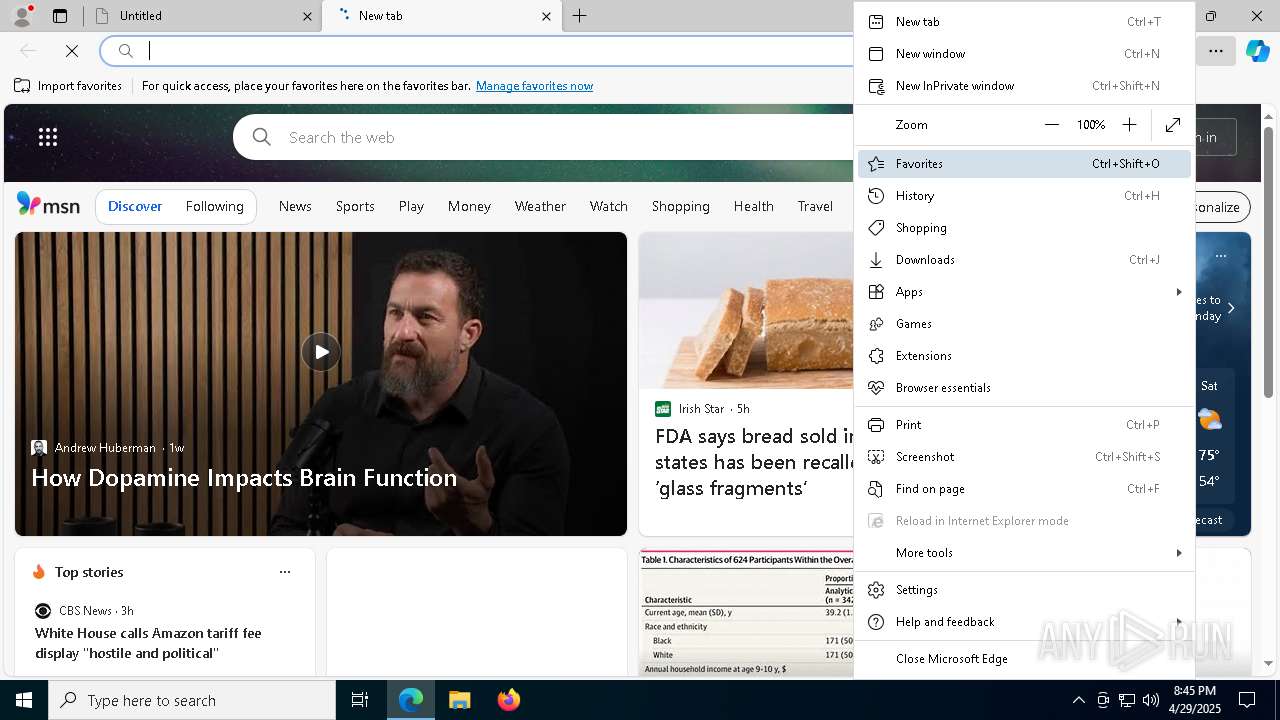This screenshot has height=720, width=1280.
Task: Open Windows Start menu
Action: coord(24,700)
